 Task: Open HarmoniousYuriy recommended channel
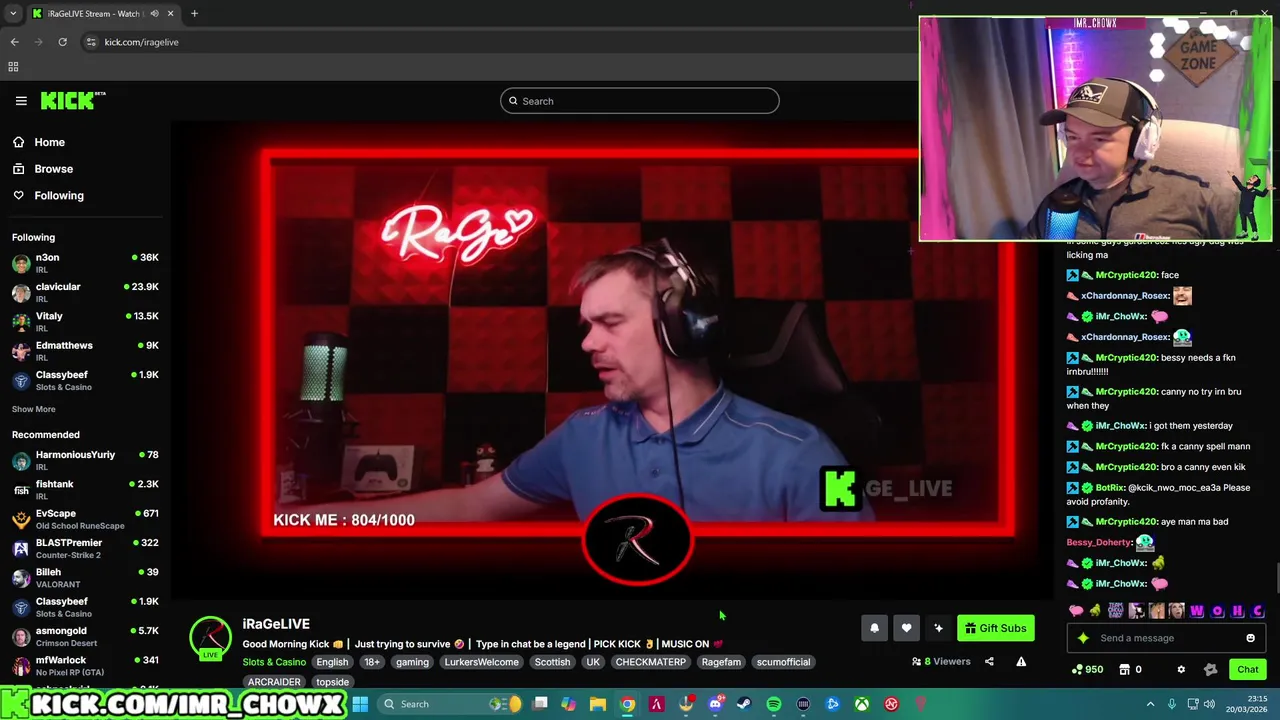tap(85, 460)
